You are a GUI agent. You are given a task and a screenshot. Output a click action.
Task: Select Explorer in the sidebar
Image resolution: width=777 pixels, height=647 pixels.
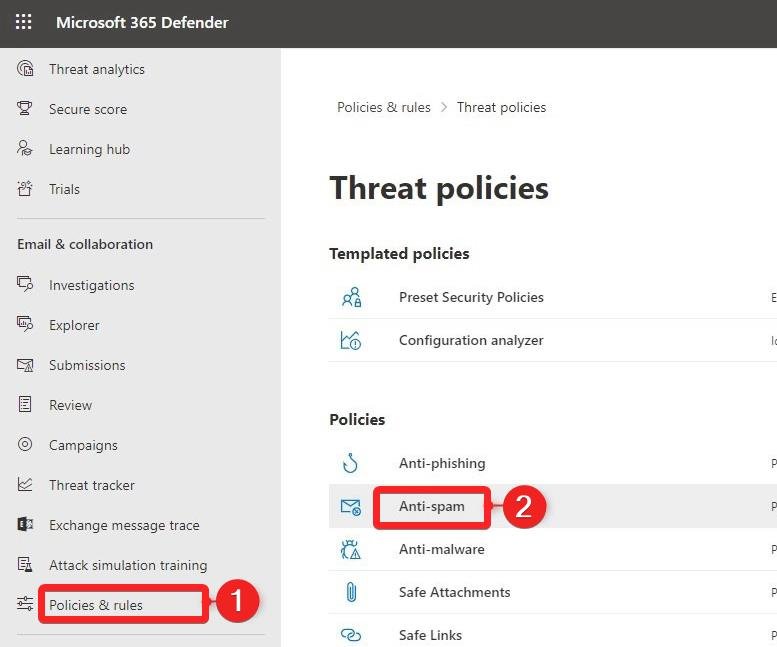(x=74, y=325)
